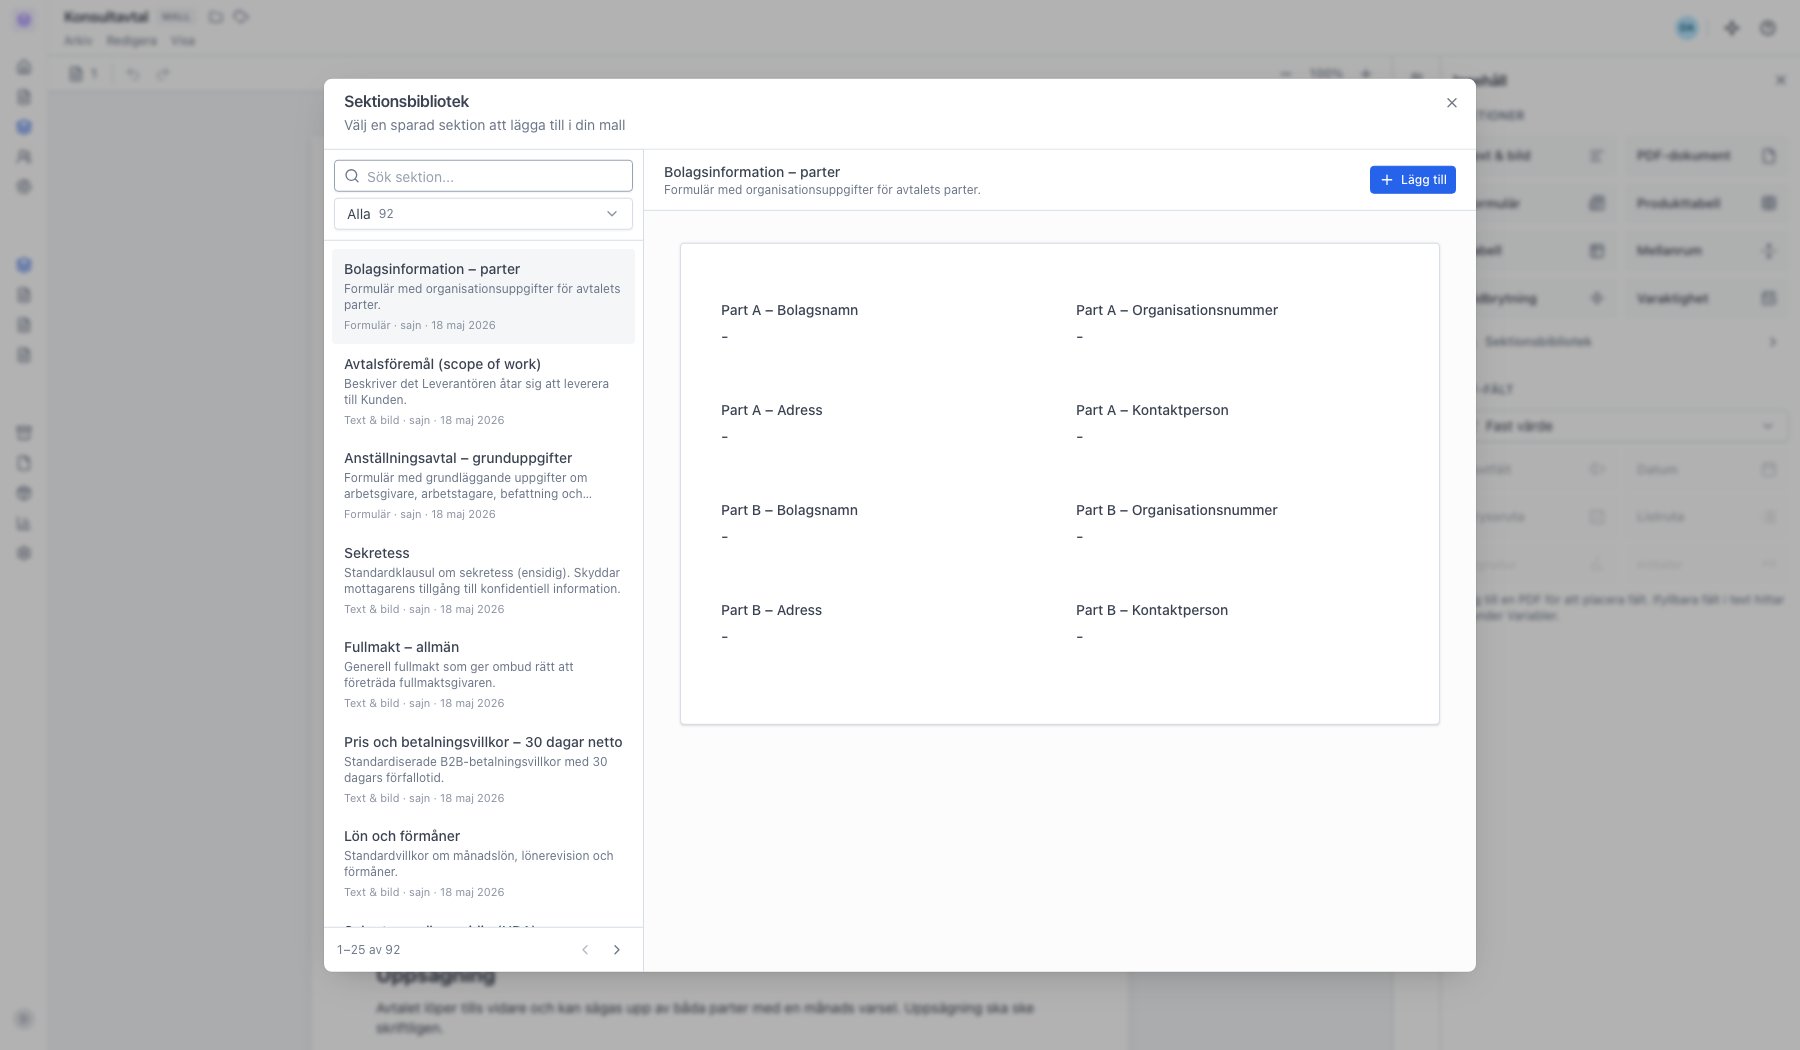Viewport: 1800px width, 1050px height.
Task: Click the redo arrow in the editor toolbar
Action: click(x=163, y=74)
